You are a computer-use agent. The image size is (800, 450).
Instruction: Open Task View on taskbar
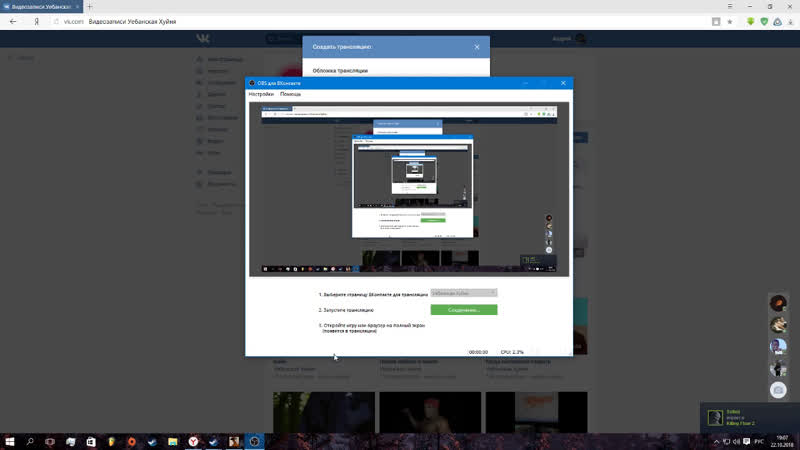pyautogui.click(x=50, y=442)
